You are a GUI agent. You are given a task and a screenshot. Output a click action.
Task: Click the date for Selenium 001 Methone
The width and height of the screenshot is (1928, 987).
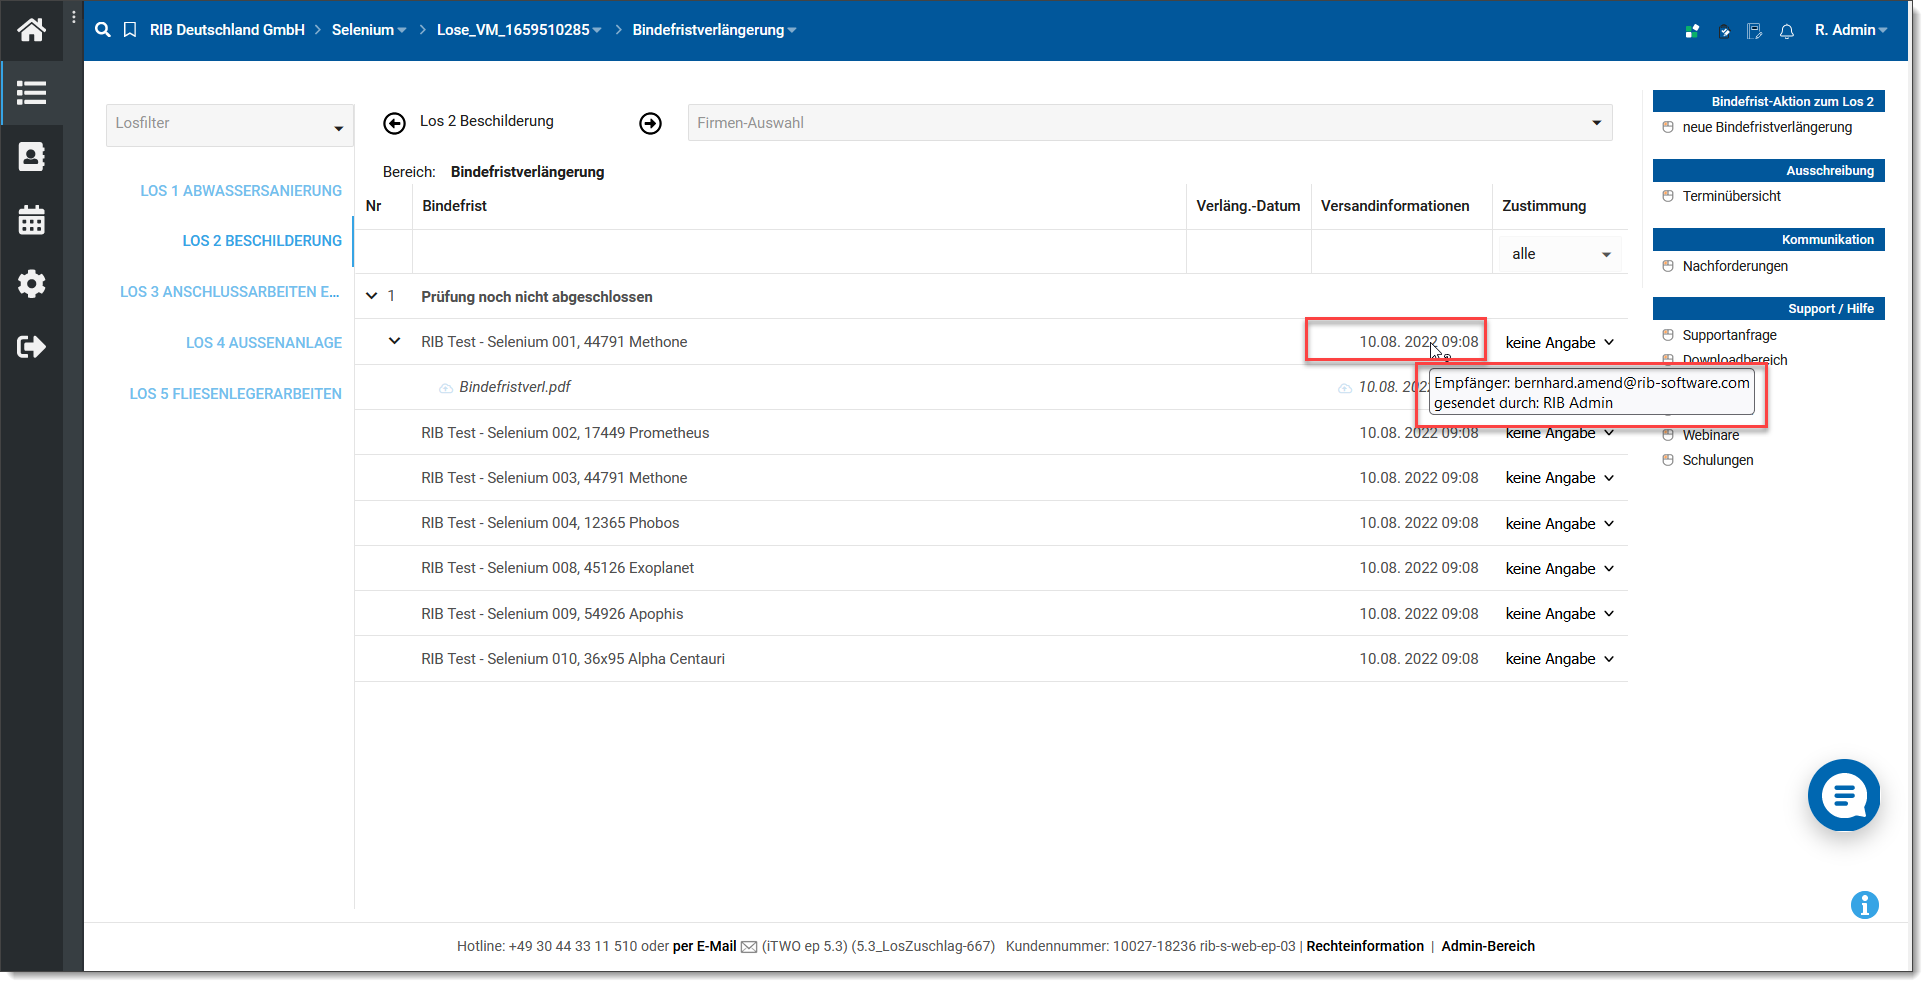coord(1418,342)
